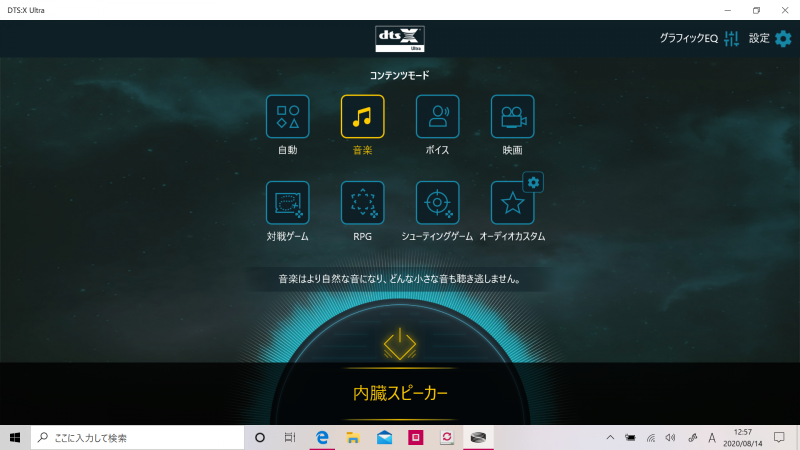The image size is (800, 450).
Task: Click the 映画 label text
Action: pos(512,150)
